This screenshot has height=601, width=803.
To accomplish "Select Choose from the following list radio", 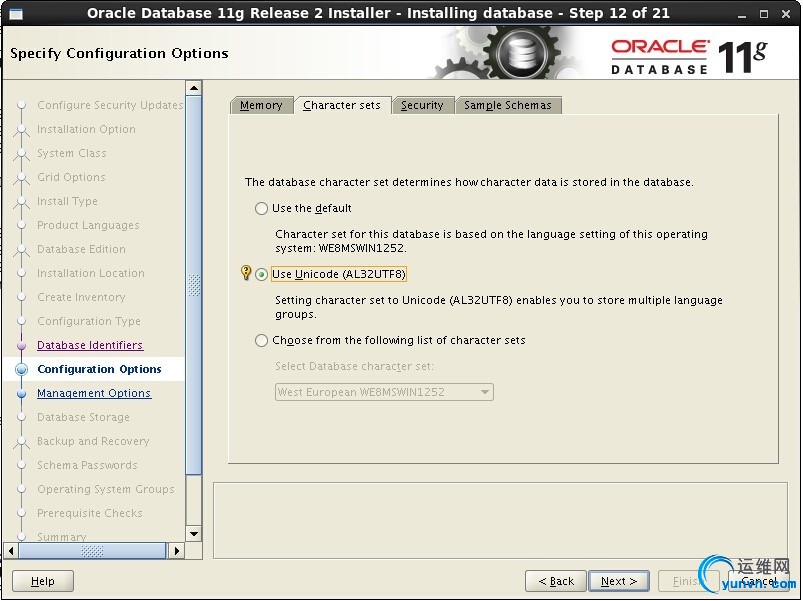I will (261, 340).
